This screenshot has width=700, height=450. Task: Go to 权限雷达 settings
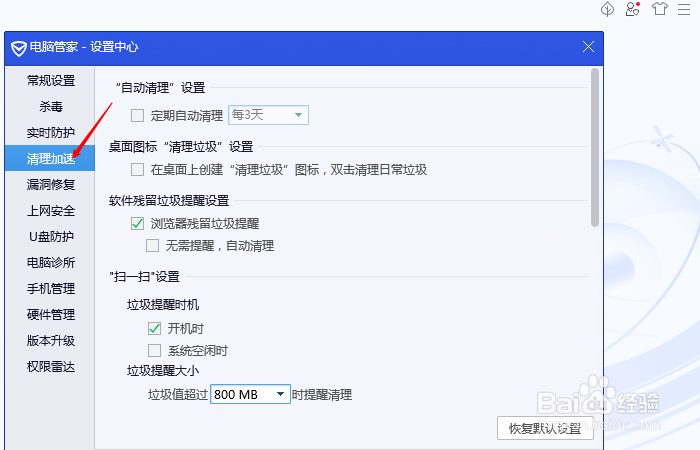(51, 367)
